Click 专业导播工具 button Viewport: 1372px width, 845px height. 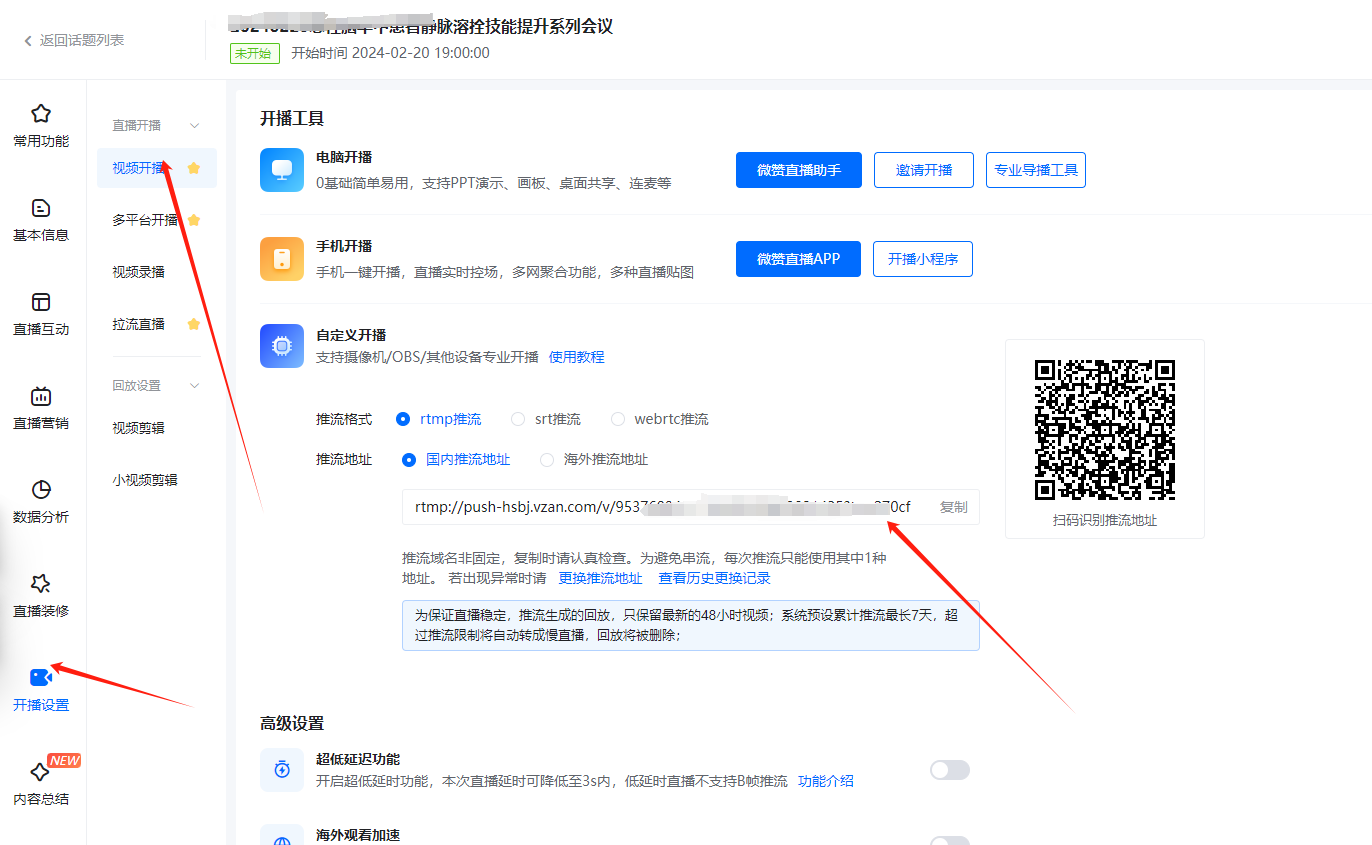coord(1036,170)
